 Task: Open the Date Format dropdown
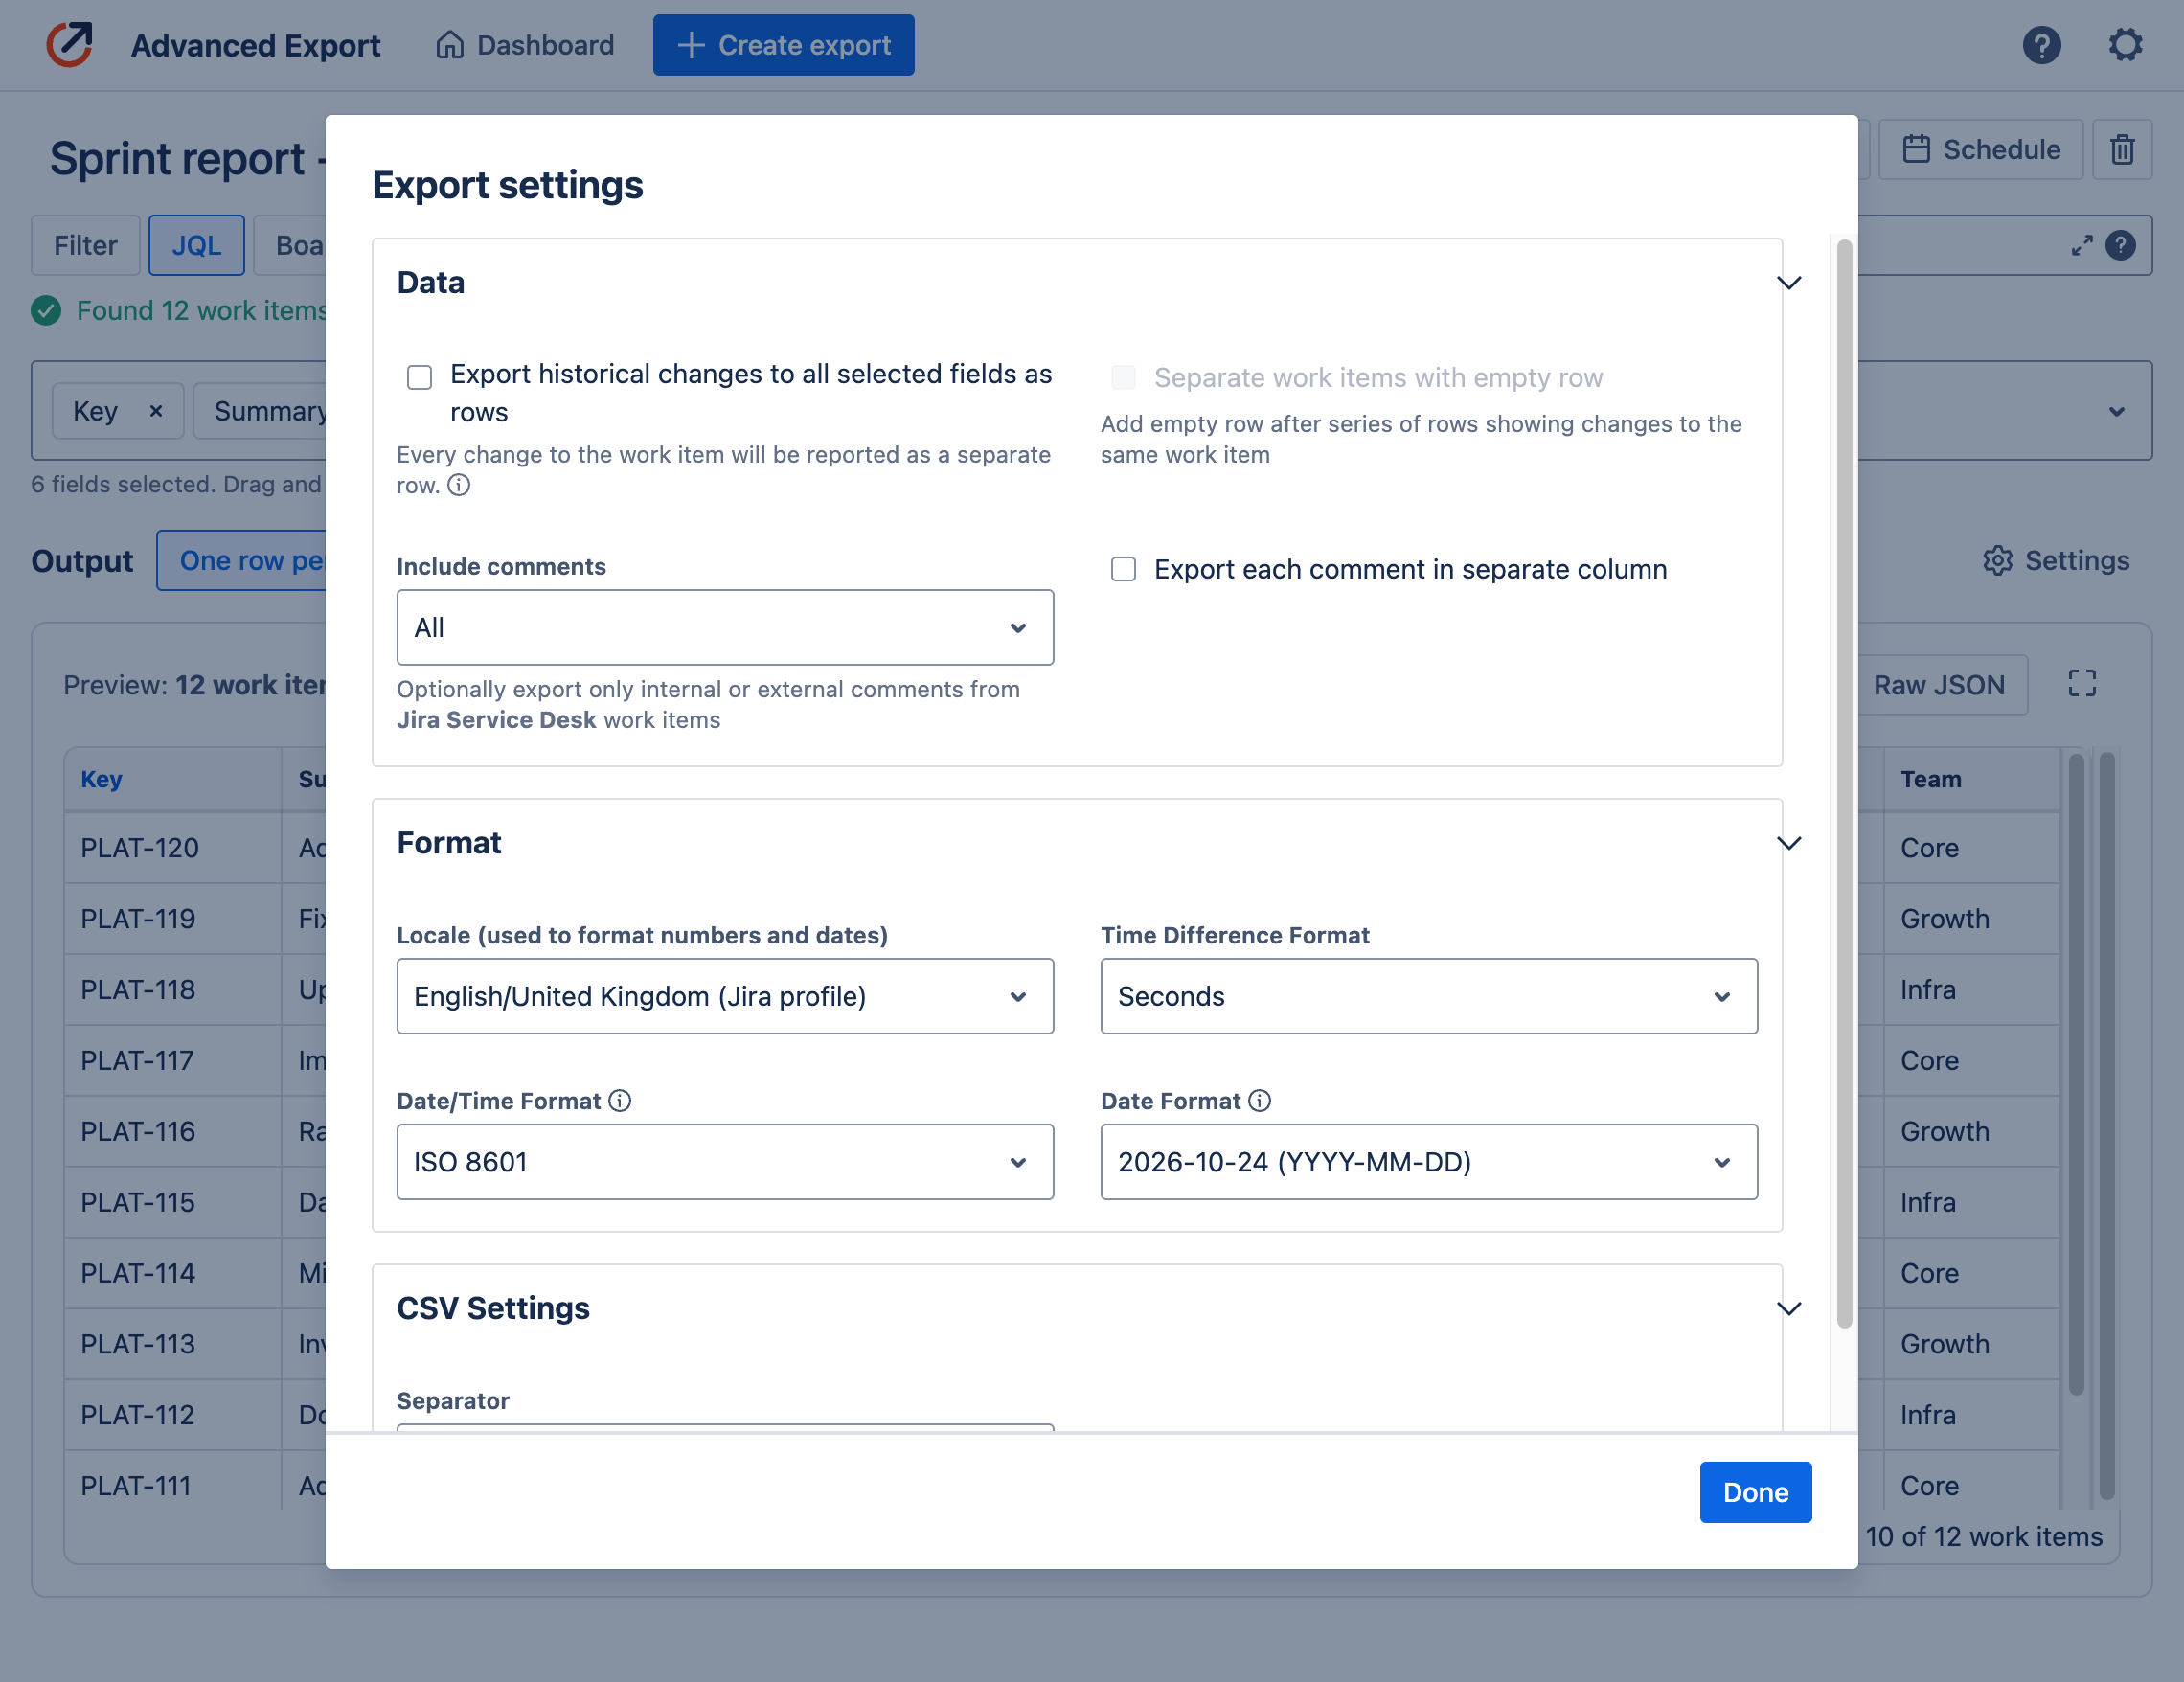pyautogui.click(x=1429, y=1163)
